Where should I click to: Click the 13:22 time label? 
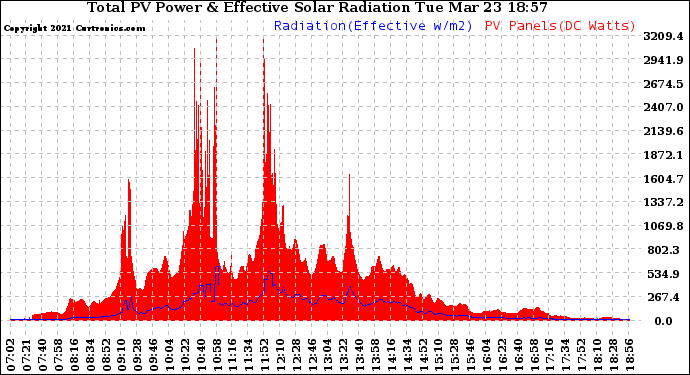pos(343,355)
